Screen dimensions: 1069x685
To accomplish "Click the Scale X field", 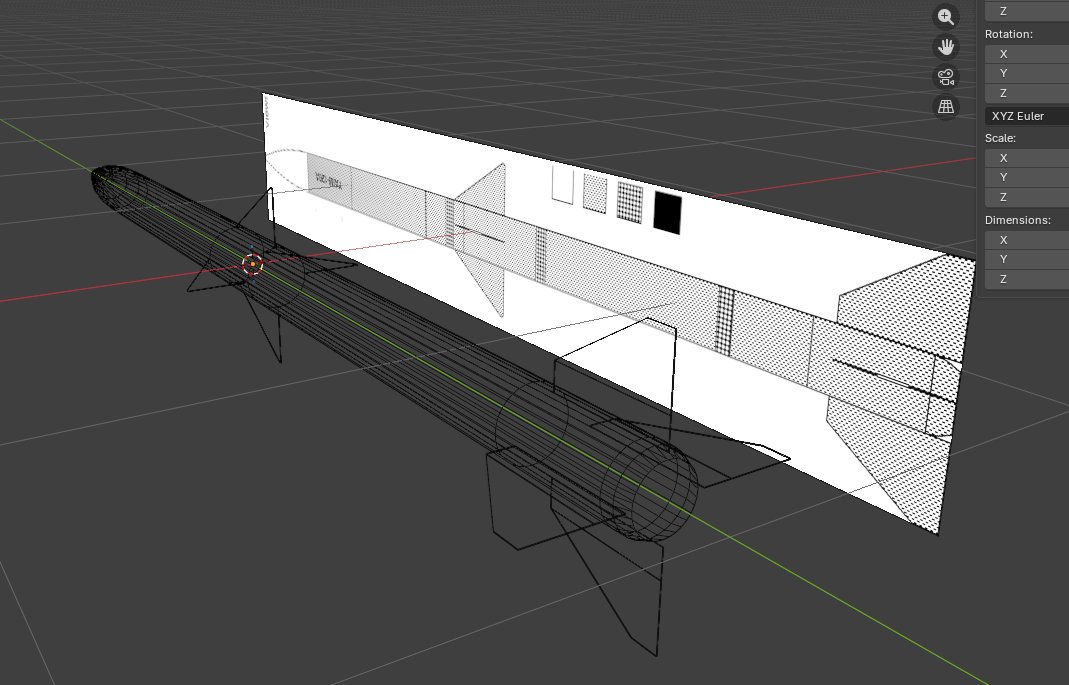I will [x=1027, y=157].
